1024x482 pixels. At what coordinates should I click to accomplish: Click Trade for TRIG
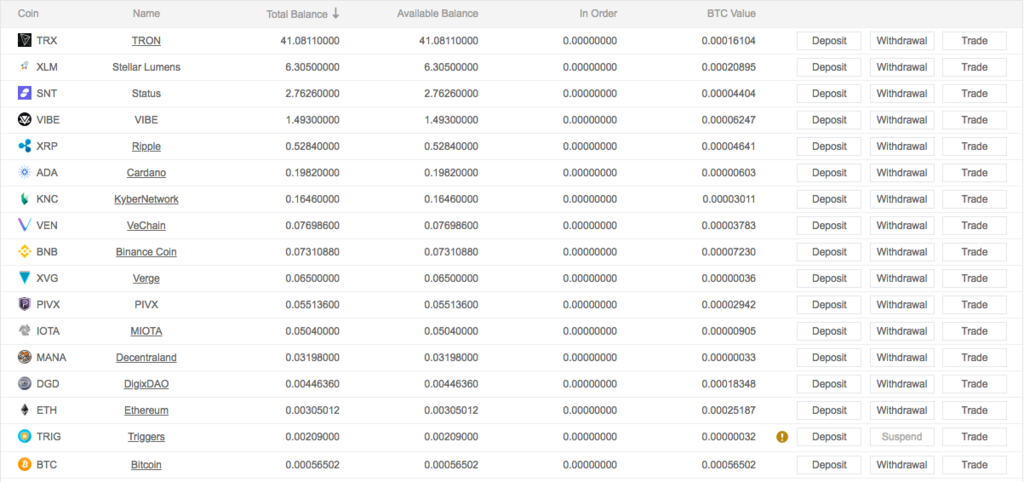974,437
